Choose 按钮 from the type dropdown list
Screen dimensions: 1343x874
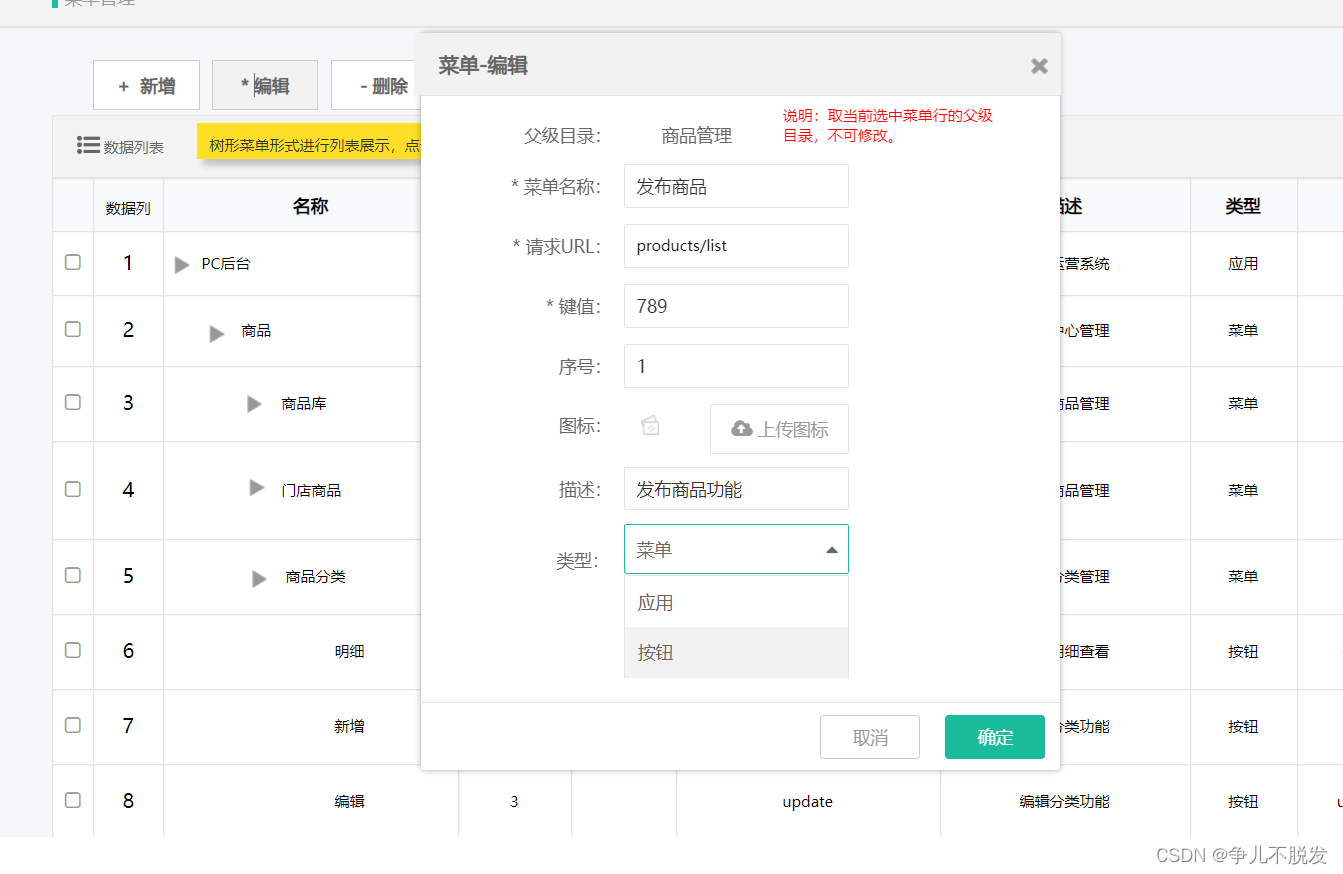click(x=736, y=652)
